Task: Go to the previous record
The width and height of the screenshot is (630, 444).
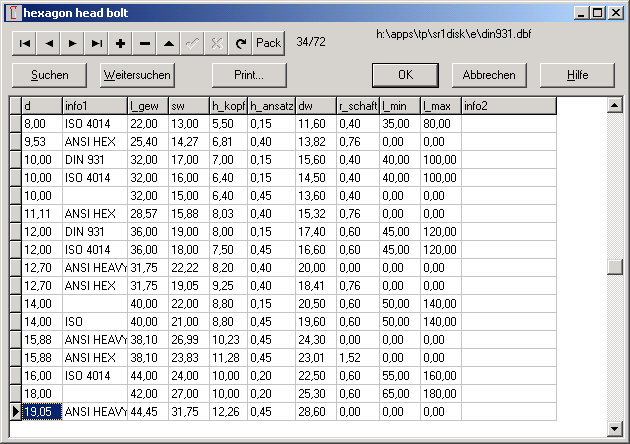Action: point(48,43)
